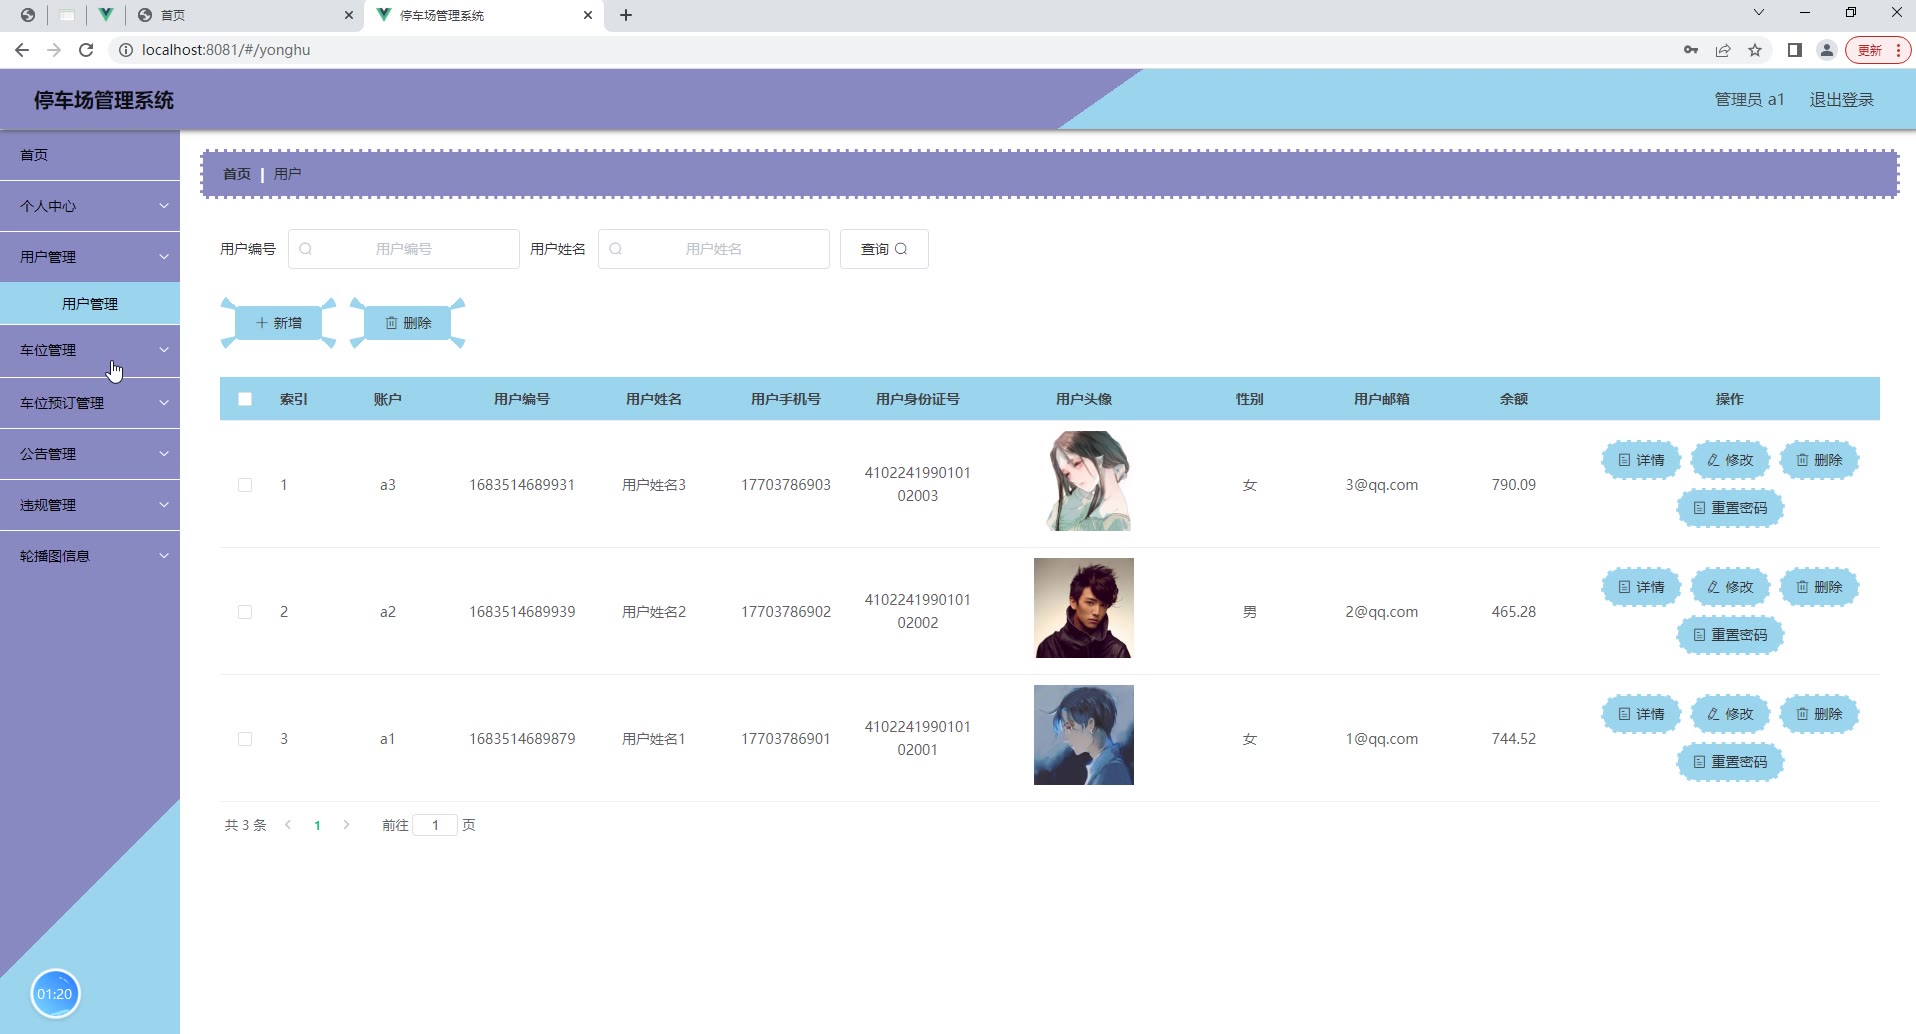Collapse the 用户管理 parent menu
Screen dimensions: 1916x1034
[x=90, y=257]
